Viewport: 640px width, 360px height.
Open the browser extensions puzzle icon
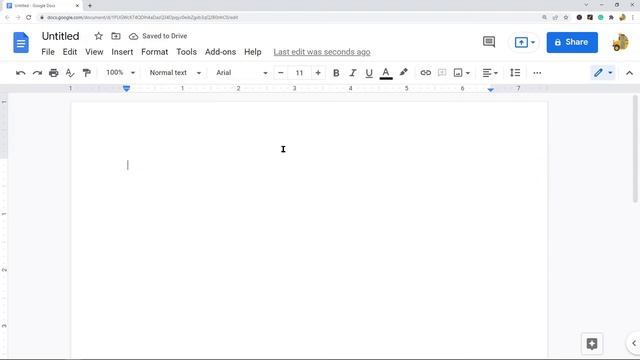pos(611,18)
